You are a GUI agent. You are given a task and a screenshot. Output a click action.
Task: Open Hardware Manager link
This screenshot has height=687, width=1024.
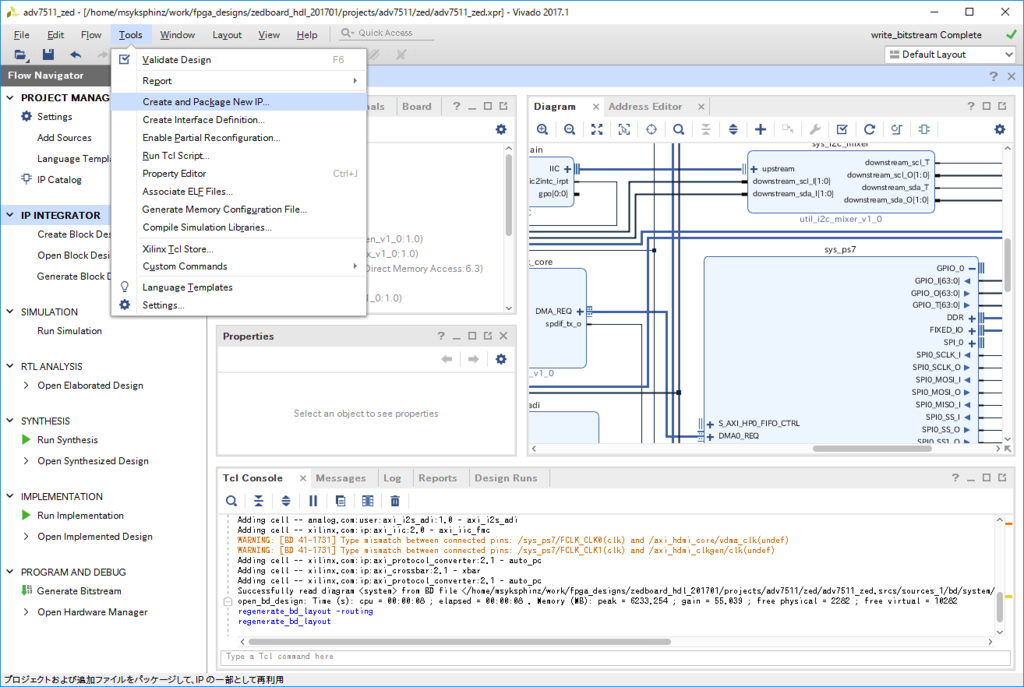(92, 612)
